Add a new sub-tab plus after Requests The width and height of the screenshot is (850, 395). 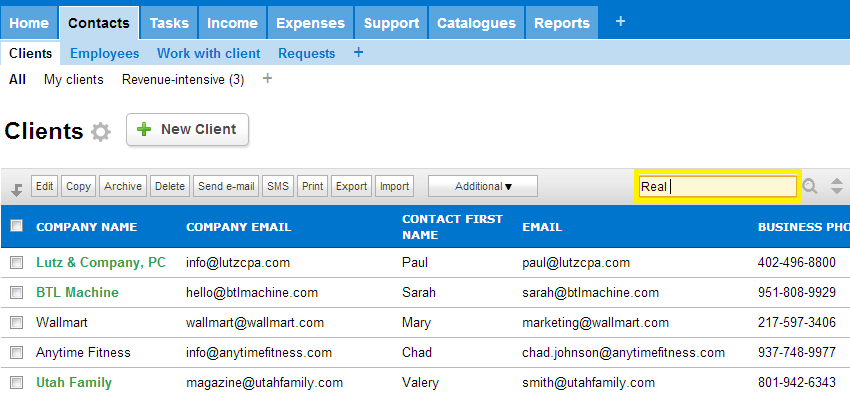coord(358,53)
